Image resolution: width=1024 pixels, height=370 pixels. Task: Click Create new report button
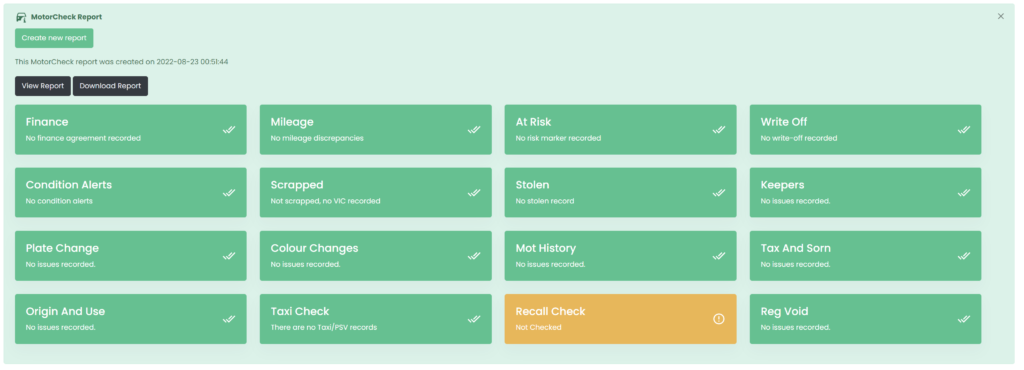pos(54,38)
